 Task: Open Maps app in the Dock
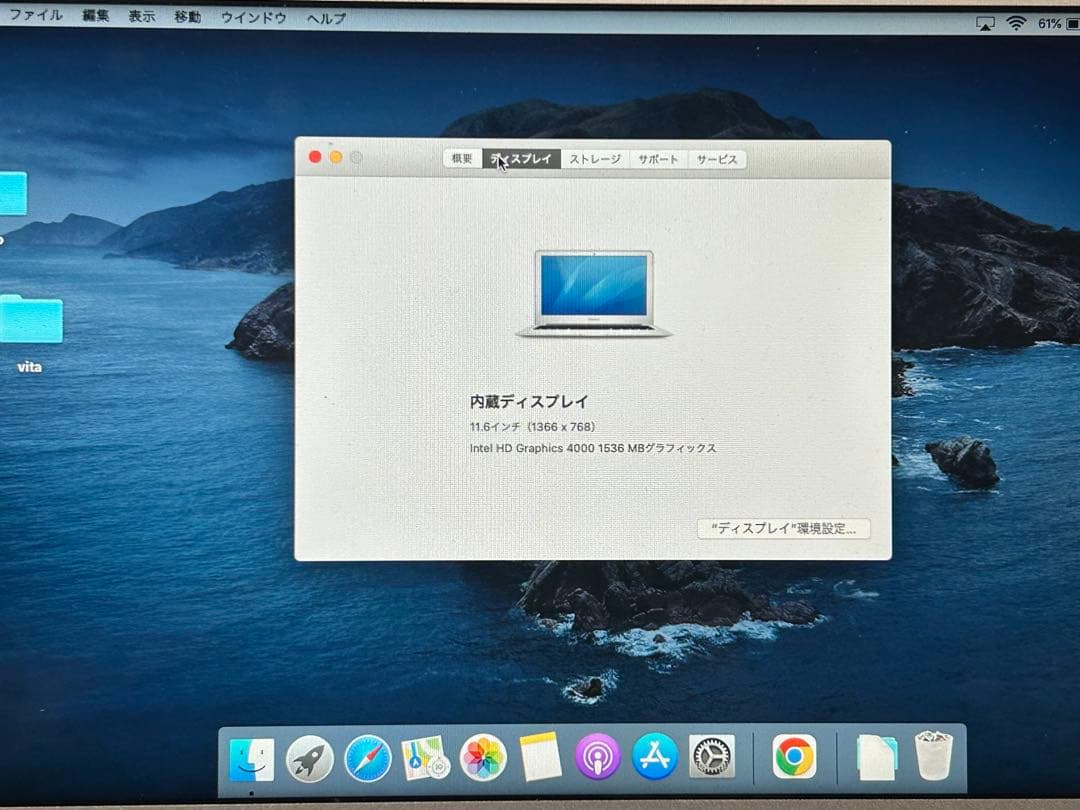[425, 758]
